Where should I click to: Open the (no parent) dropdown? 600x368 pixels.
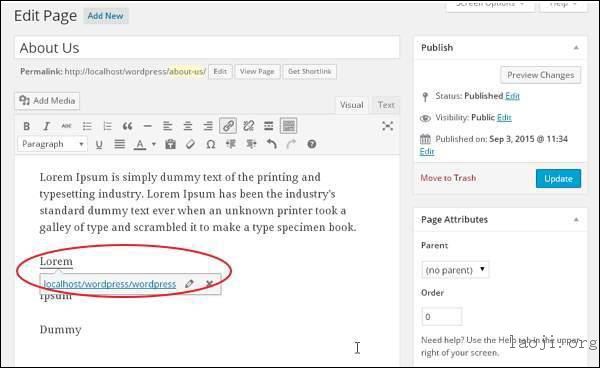[455, 270]
